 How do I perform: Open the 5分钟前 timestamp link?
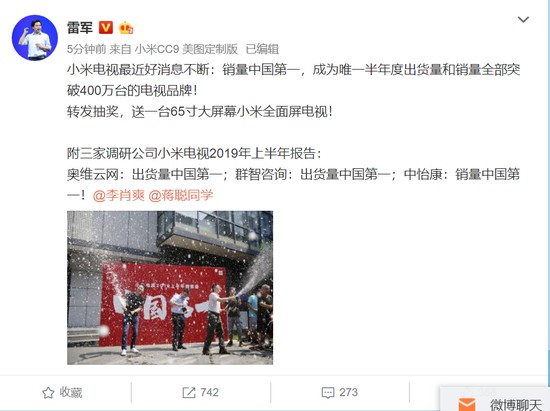pyautogui.click(x=86, y=49)
